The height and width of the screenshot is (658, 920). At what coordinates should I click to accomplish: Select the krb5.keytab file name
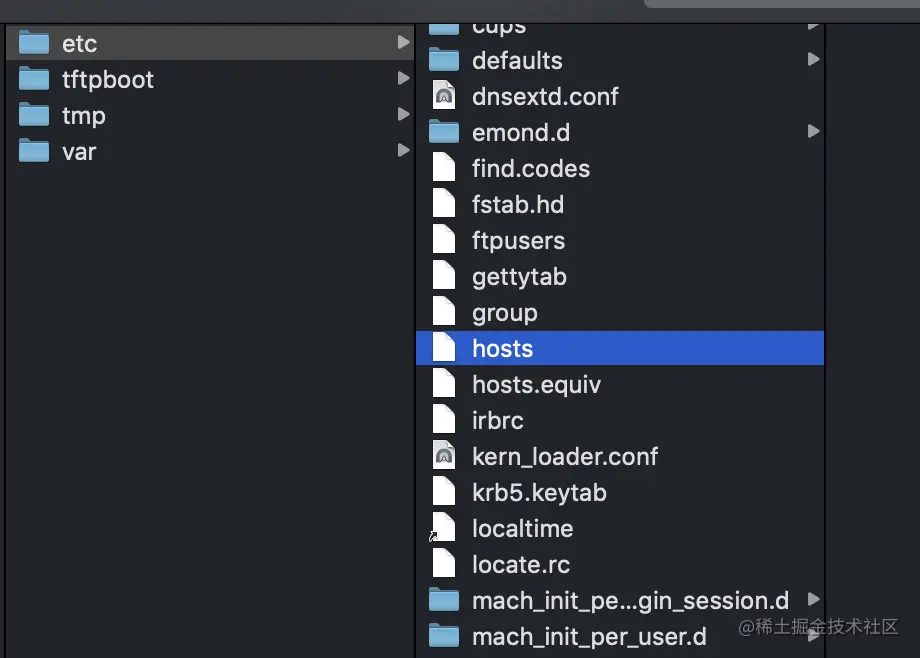pyautogui.click(x=539, y=493)
